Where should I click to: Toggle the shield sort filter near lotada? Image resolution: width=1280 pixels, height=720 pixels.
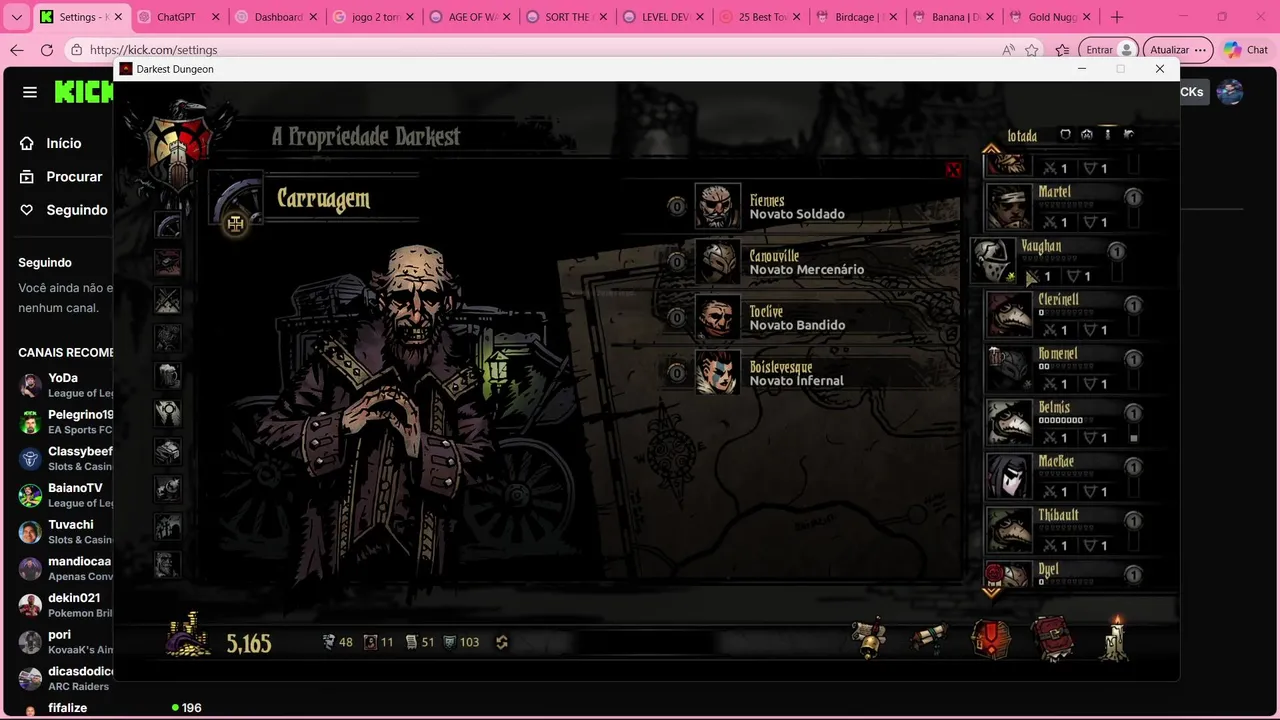click(1065, 134)
